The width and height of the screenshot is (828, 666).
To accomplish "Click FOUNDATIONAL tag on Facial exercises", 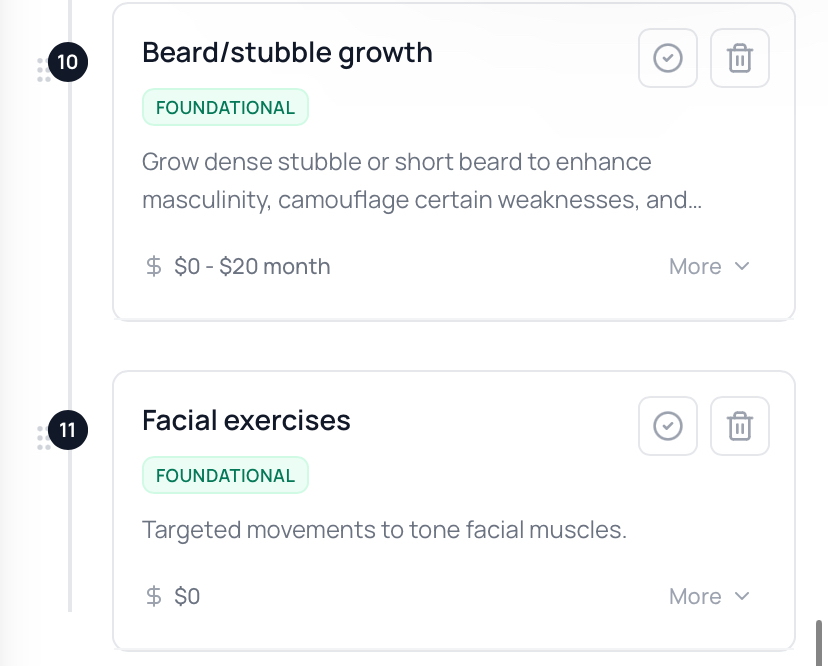I will (225, 476).
